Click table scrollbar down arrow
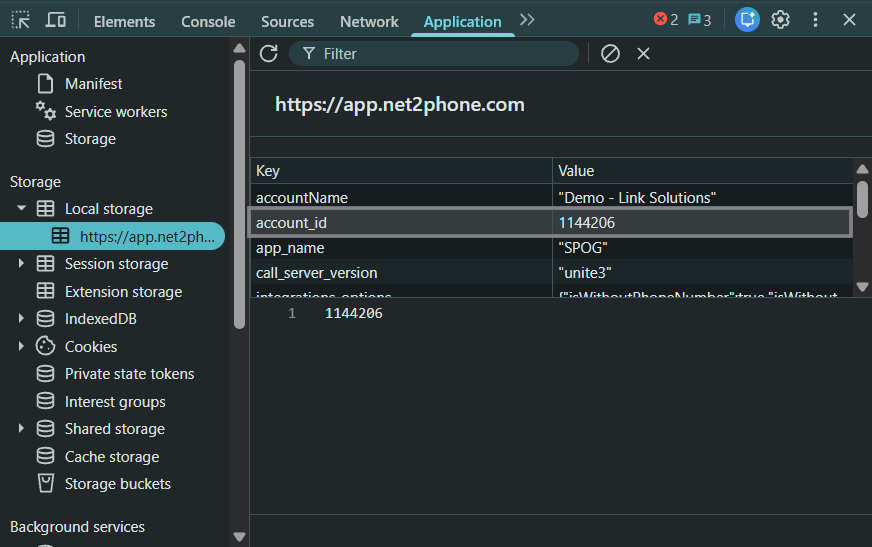This screenshot has height=547, width=872. [863, 287]
